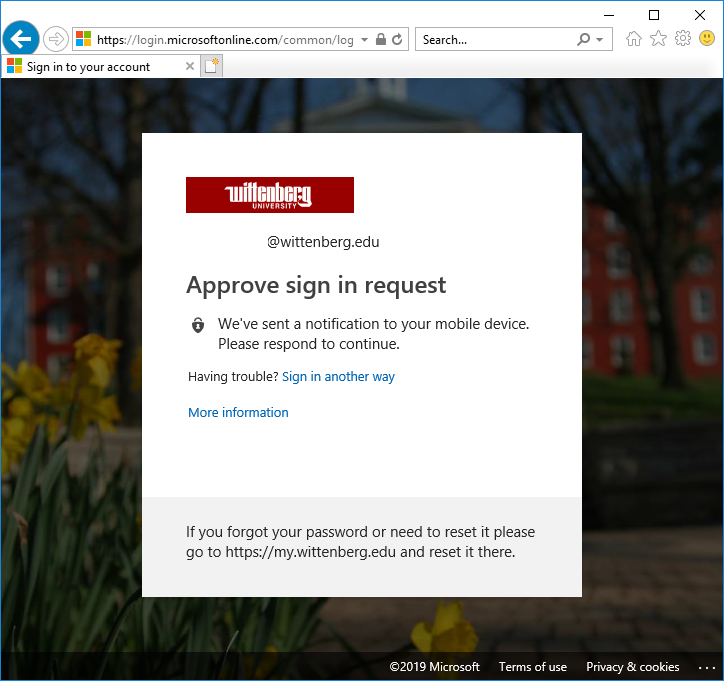The width and height of the screenshot is (724, 681).
Task: Click the password reset instruction text
Action: pyautogui.click(x=360, y=542)
